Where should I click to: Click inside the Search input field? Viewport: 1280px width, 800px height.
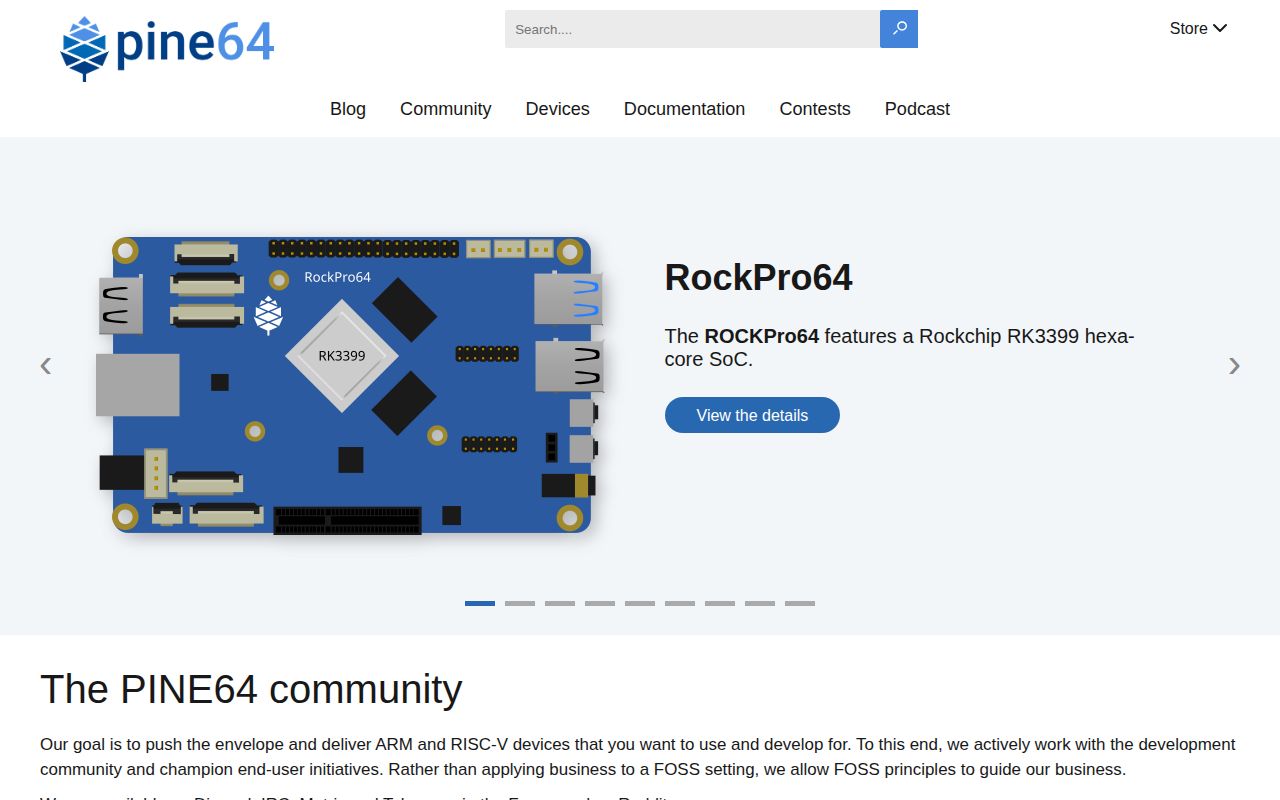tap(690, 29)
